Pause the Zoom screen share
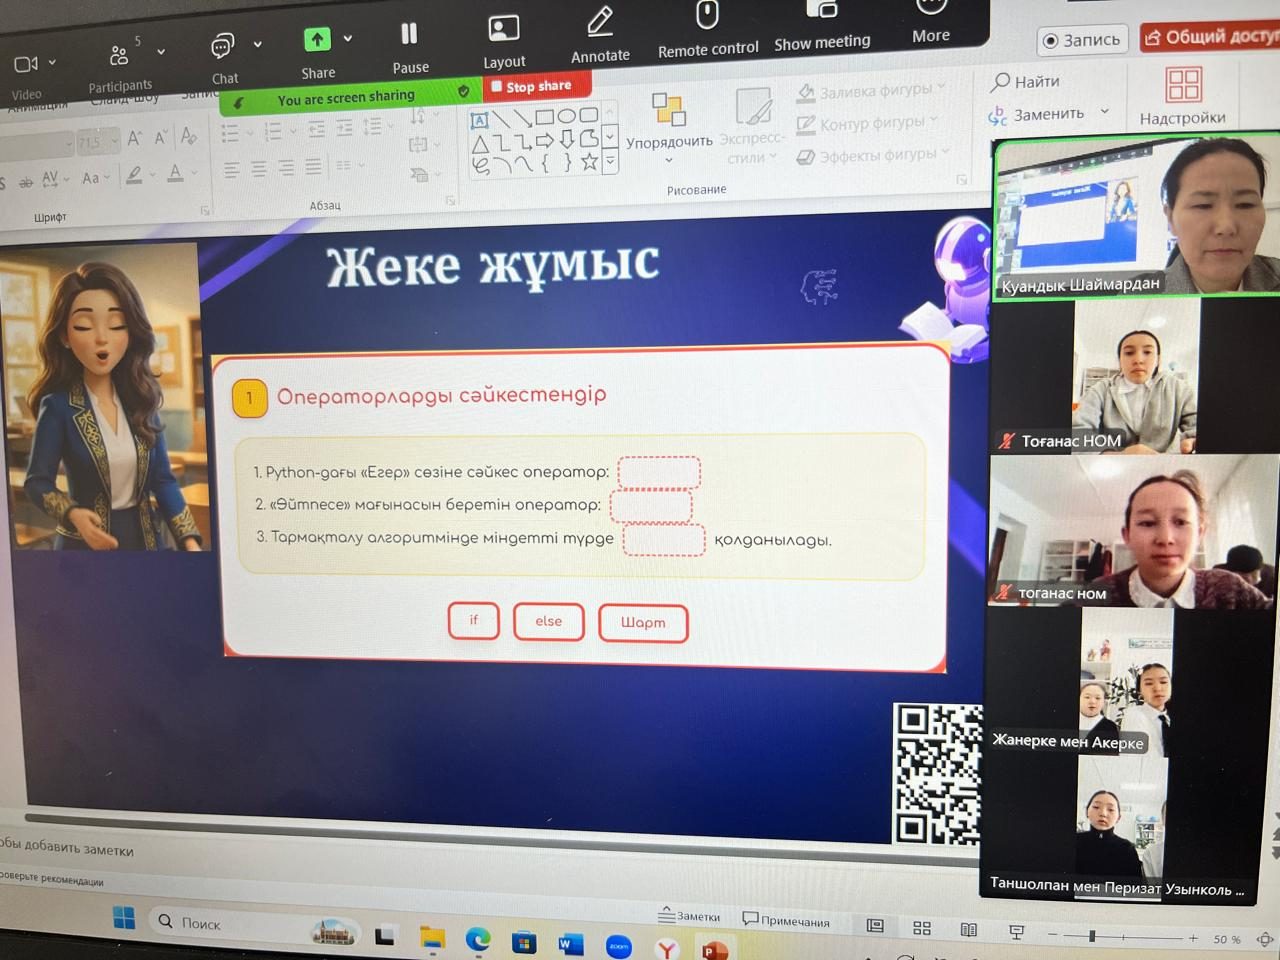Screen dimensions: 1280x960 pyautogui.click(x=409, y=35)
